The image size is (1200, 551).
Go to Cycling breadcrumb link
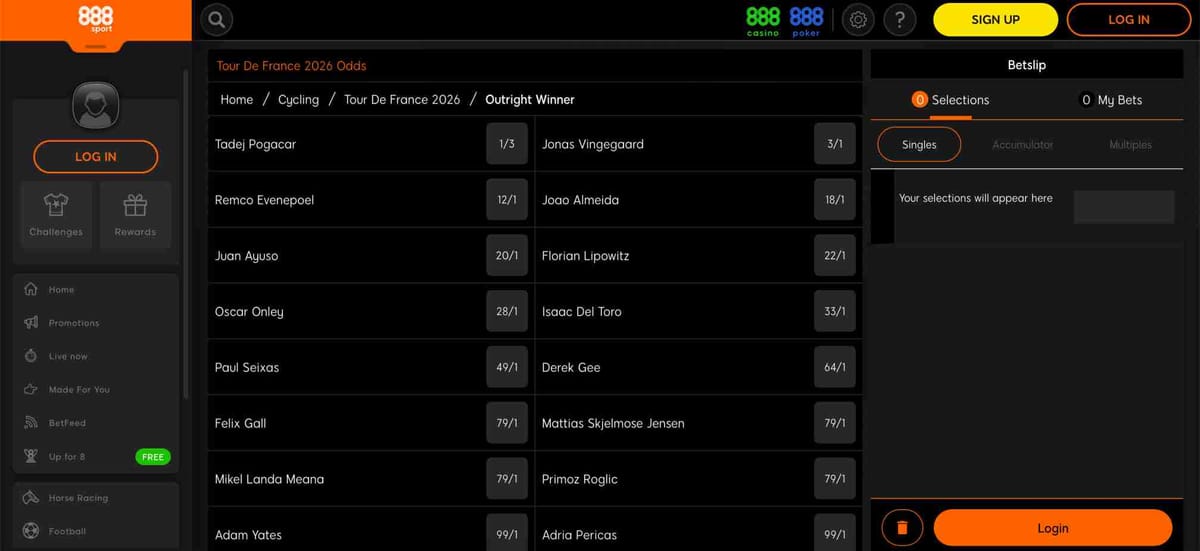coord(298,100)
